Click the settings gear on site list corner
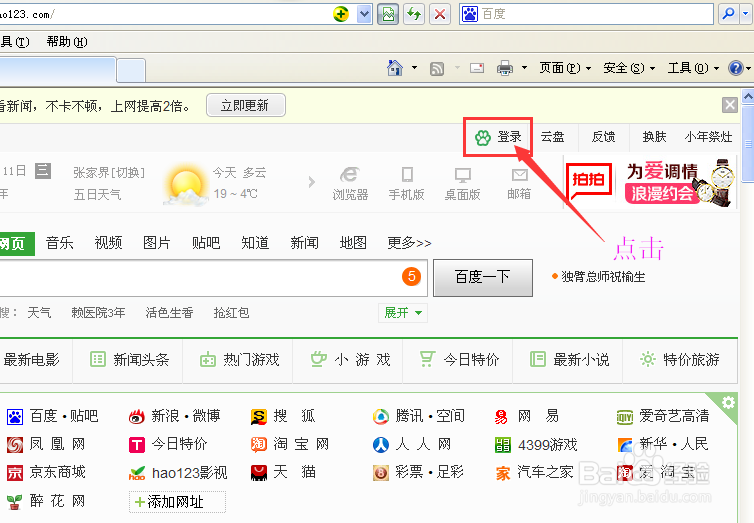 (728, 402)
